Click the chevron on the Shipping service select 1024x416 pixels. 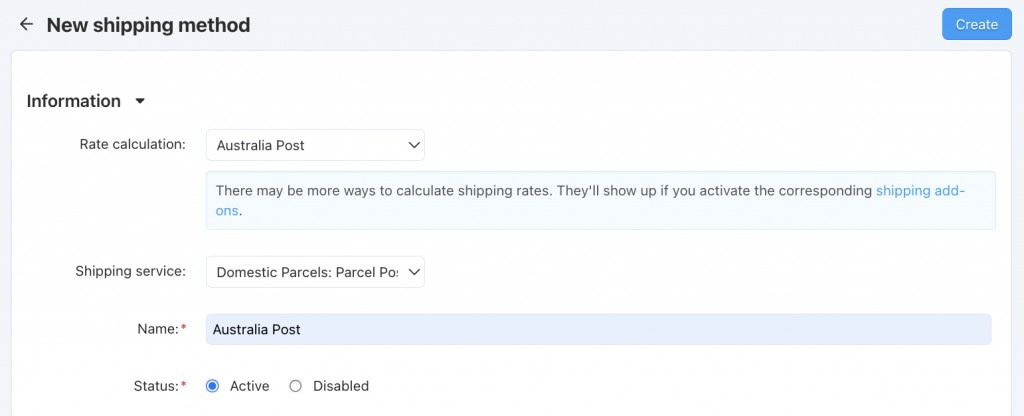(413, 272)
